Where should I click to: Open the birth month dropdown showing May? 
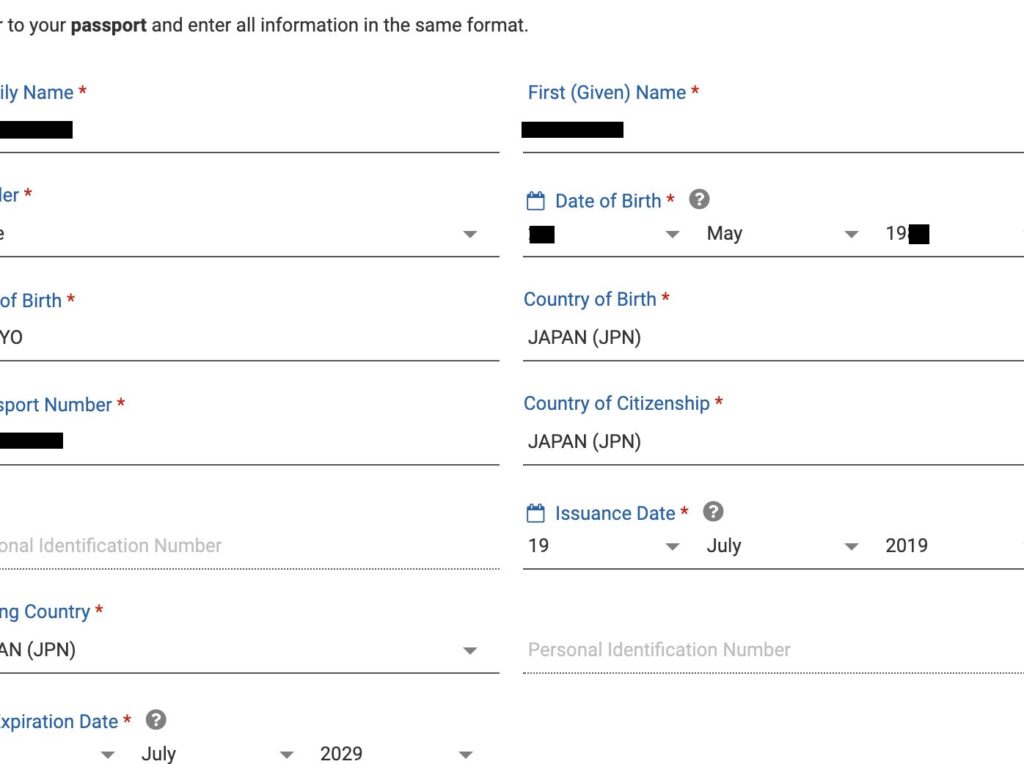pyautogui.click(x=782, y=234)
